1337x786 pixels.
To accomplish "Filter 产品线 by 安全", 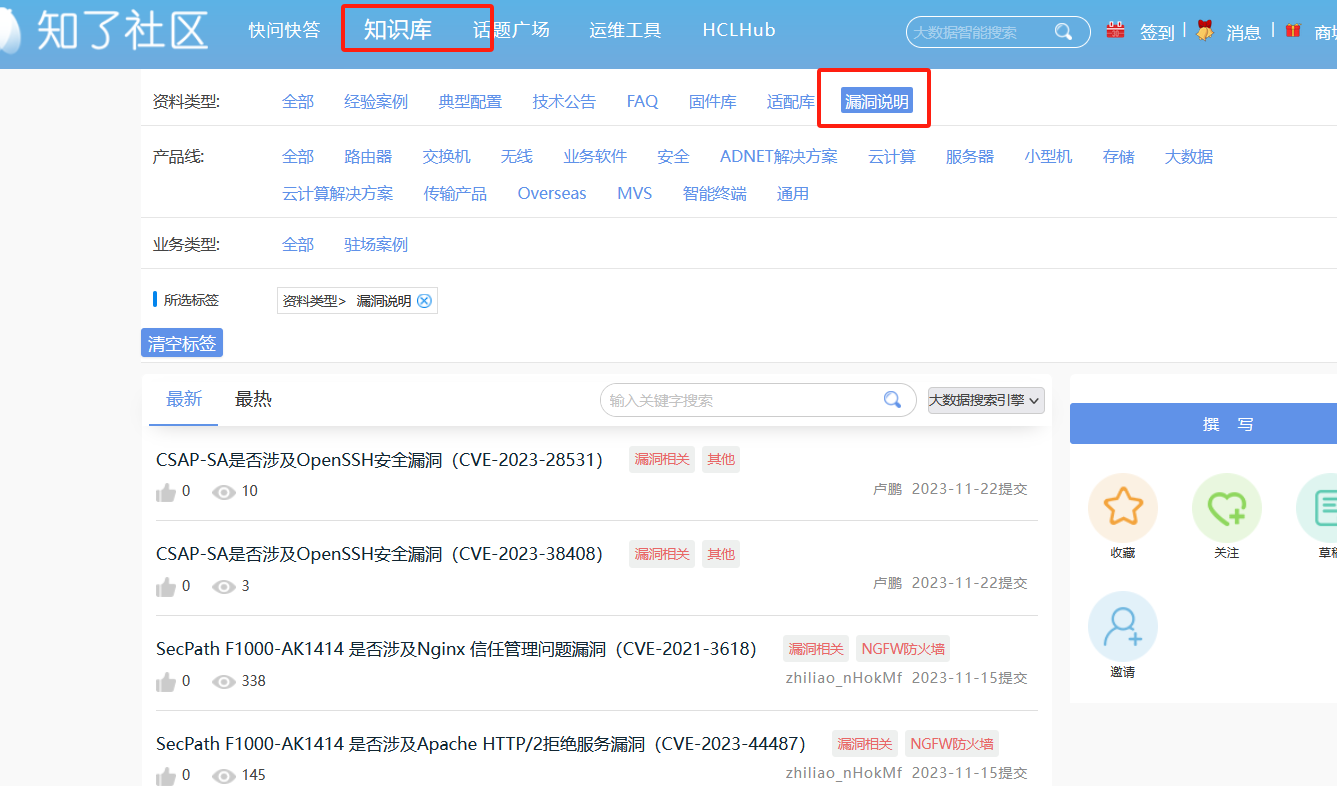I will (673, 156).
